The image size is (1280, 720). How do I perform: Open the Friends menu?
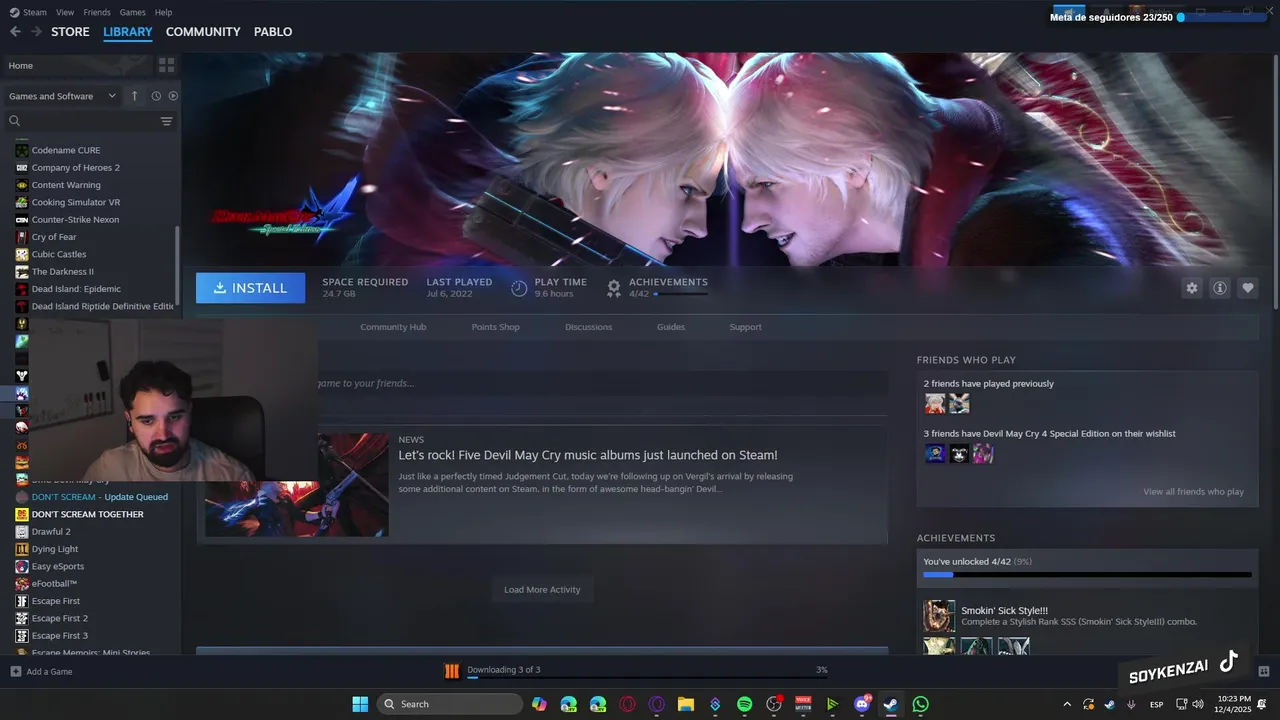tap(97, 12)
